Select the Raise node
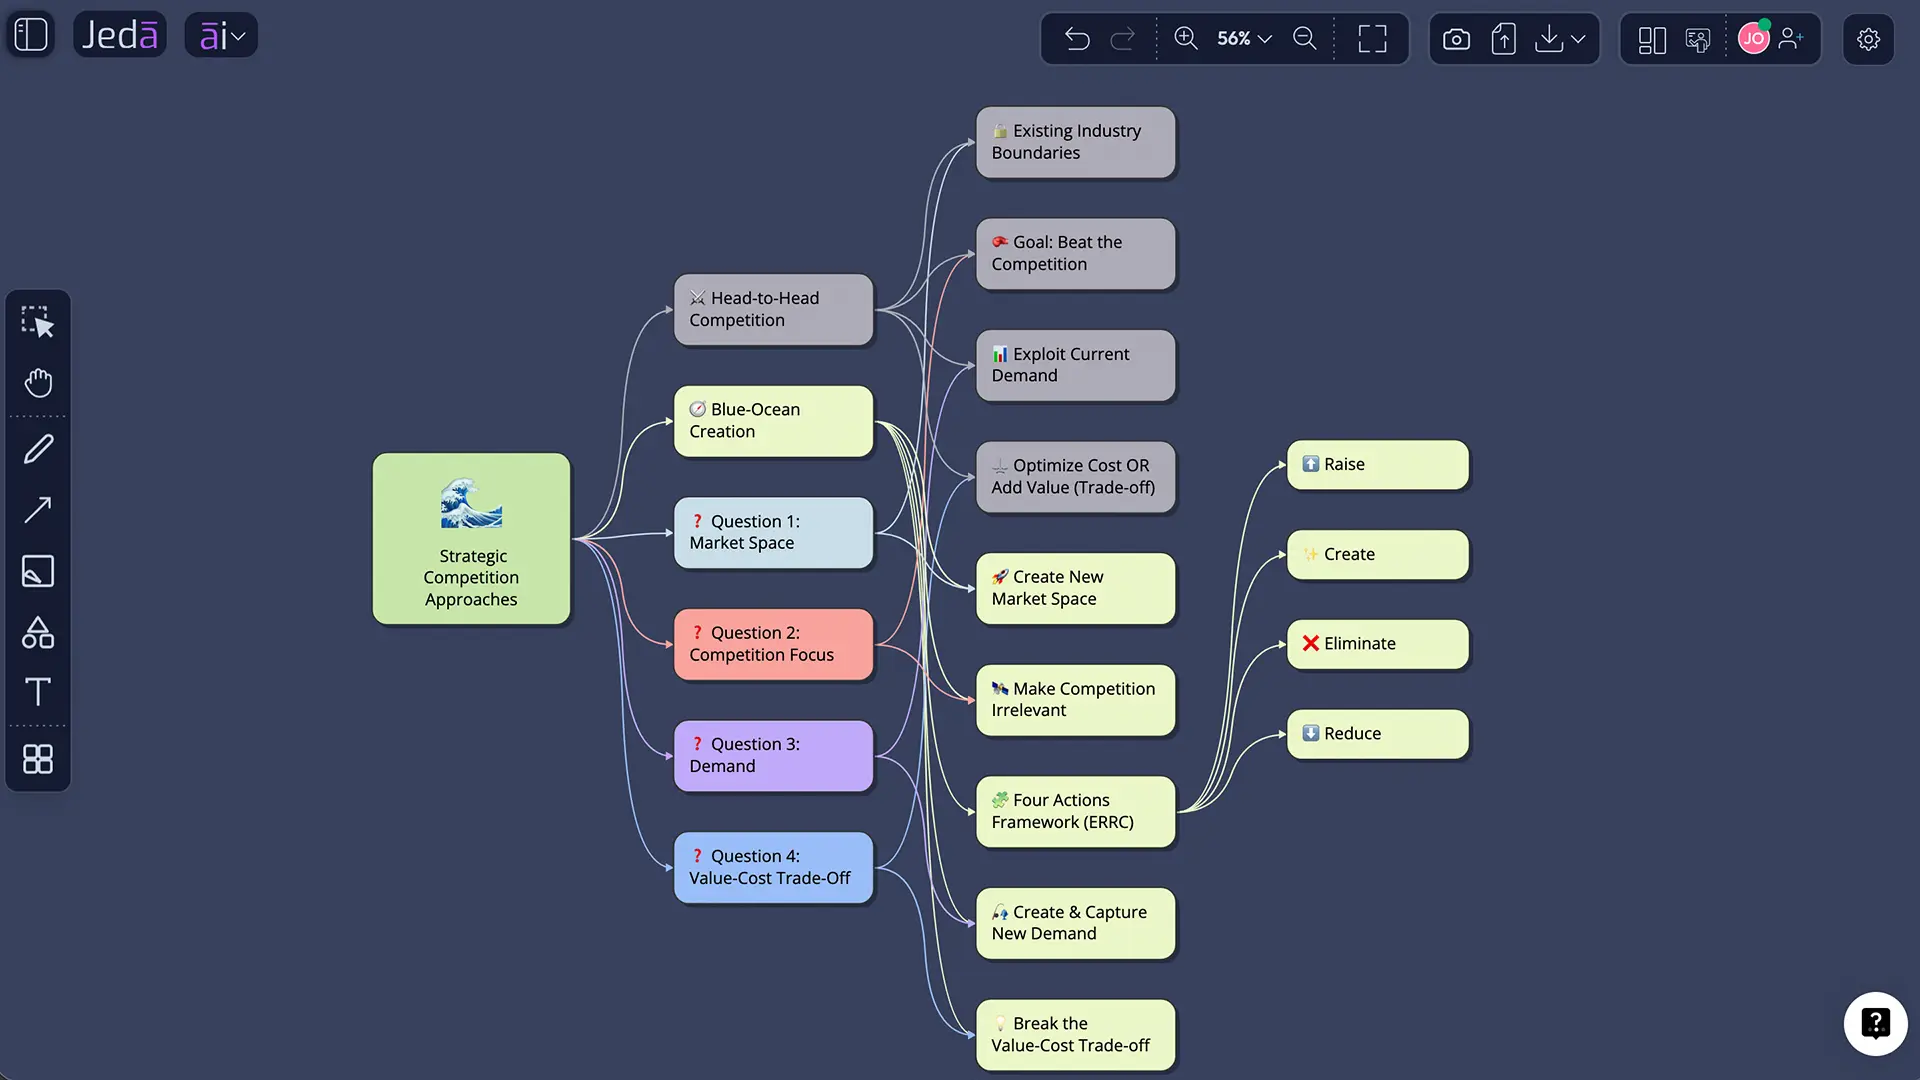Image resolution: width=1920 pixels, height=1080 pixels. coord(1377,465)
